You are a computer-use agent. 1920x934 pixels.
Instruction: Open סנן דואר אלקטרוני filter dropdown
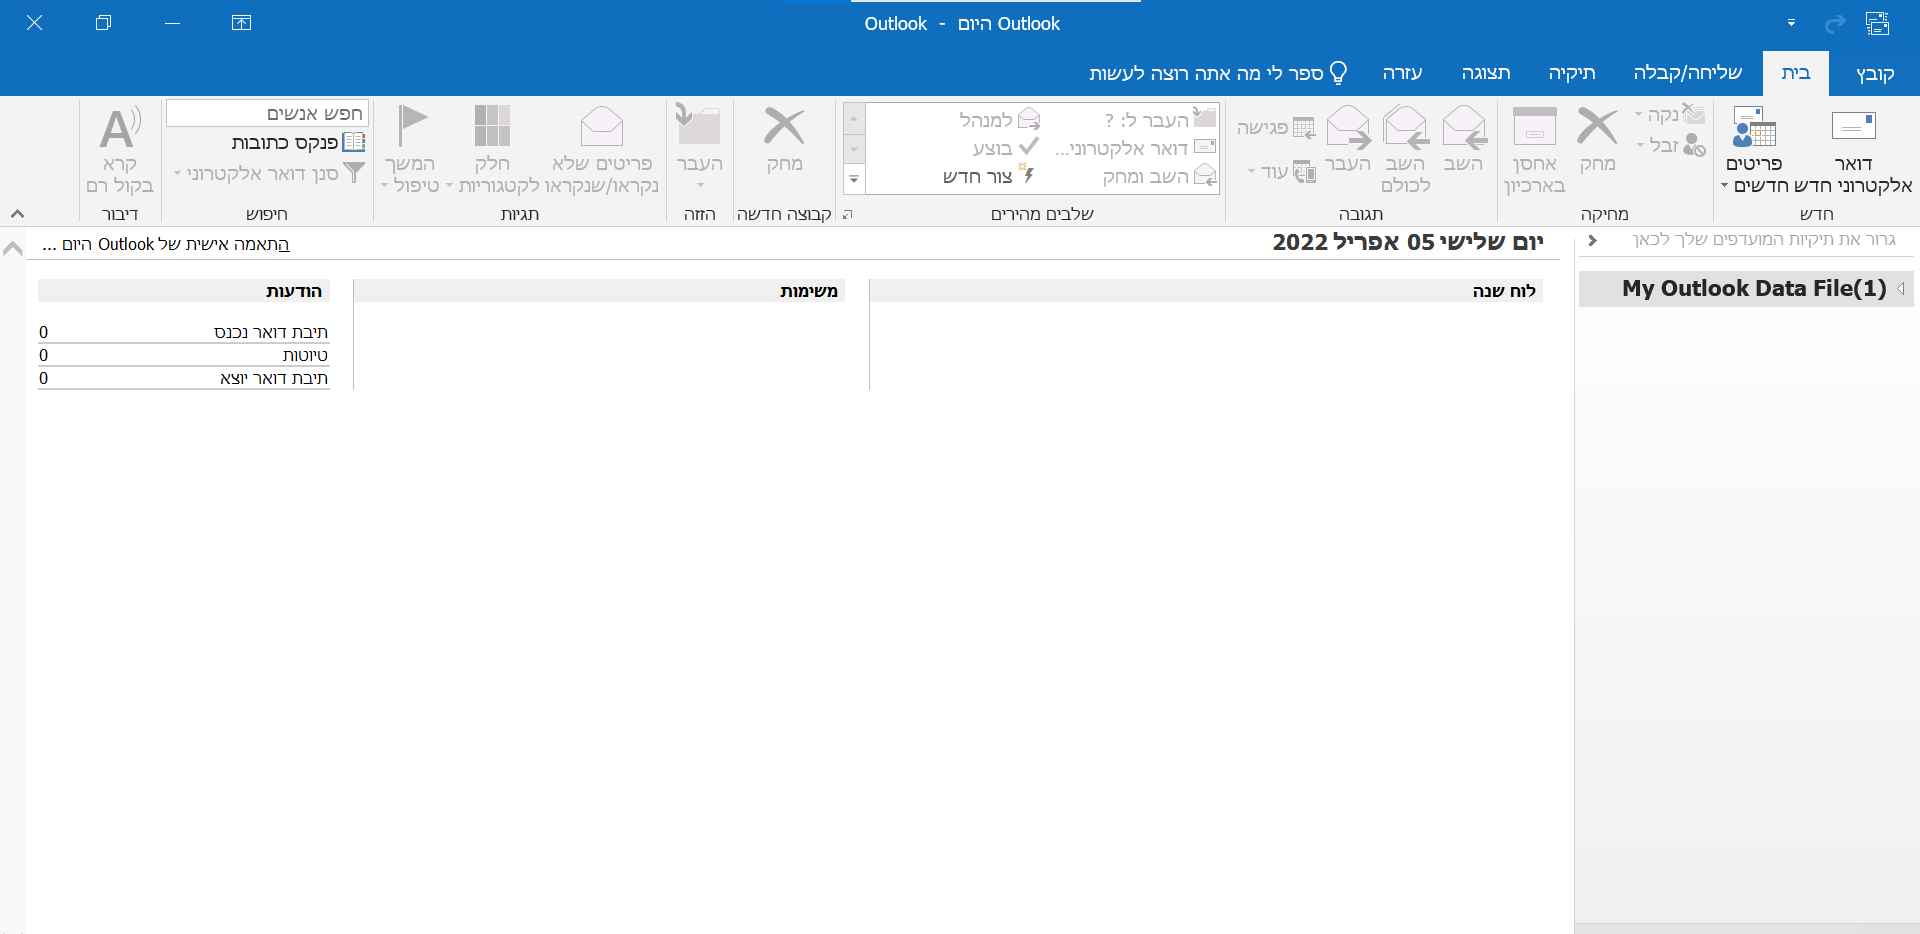(269, 173)
